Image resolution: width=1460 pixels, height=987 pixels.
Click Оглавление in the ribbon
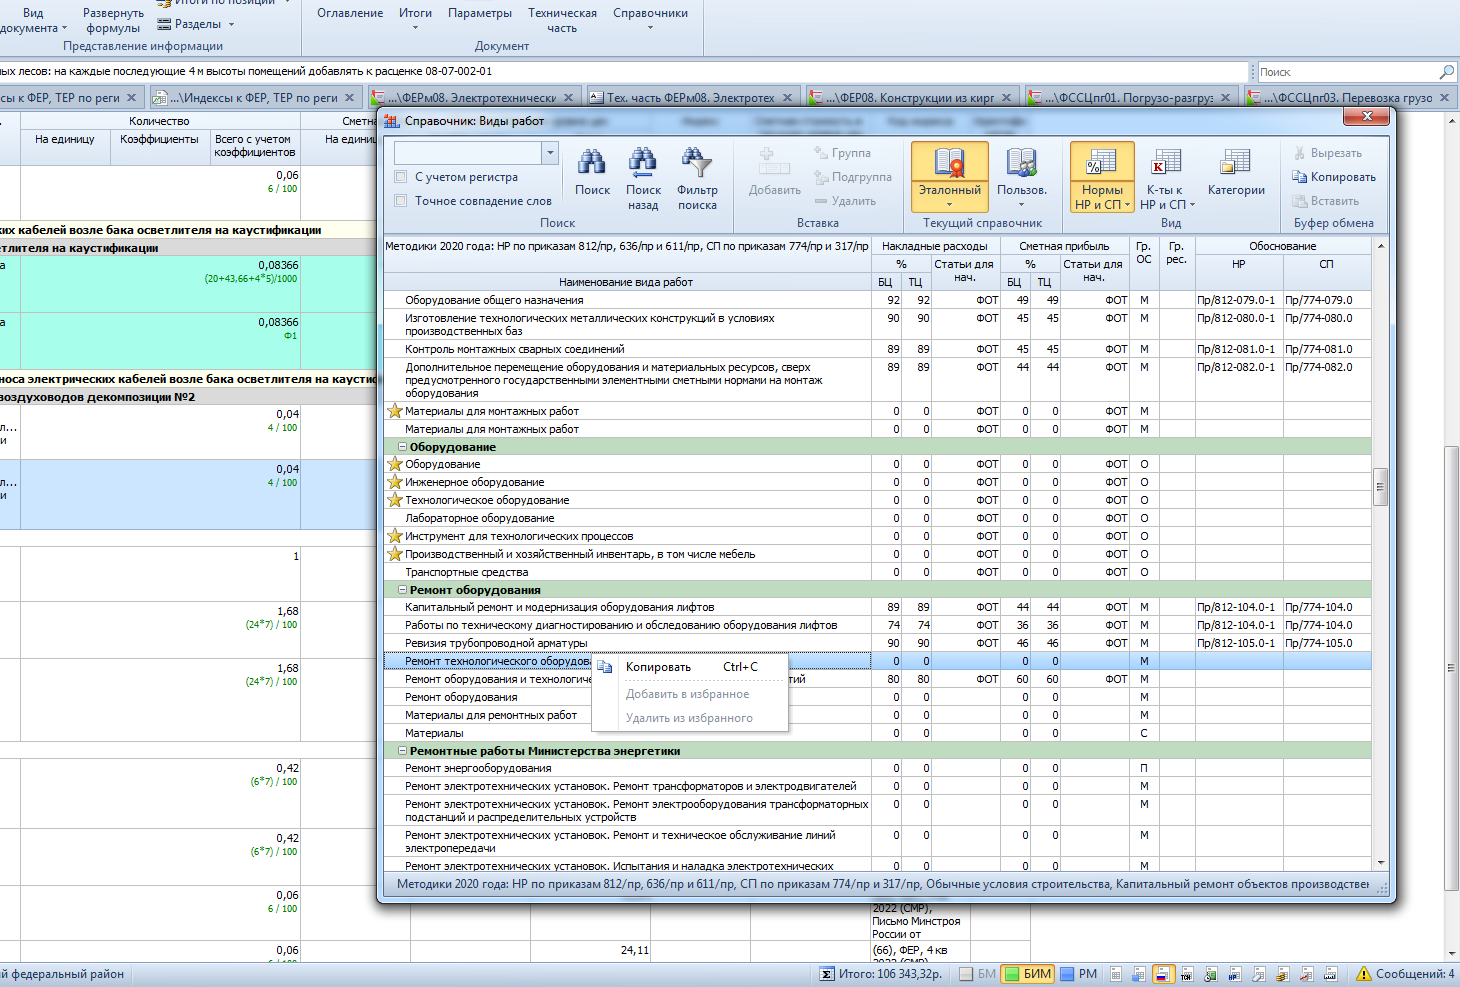point(350,13)
